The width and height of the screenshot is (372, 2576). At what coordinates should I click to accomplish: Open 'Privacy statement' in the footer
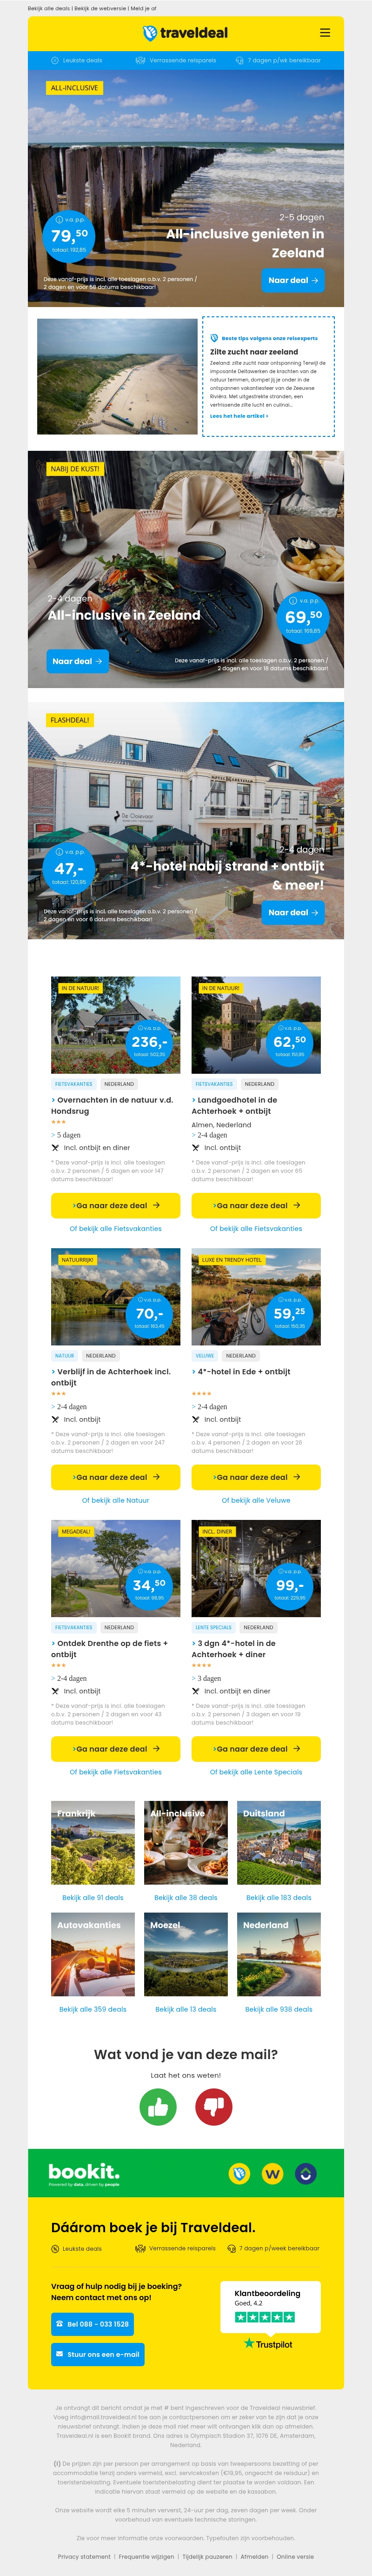coord(84,2556)
